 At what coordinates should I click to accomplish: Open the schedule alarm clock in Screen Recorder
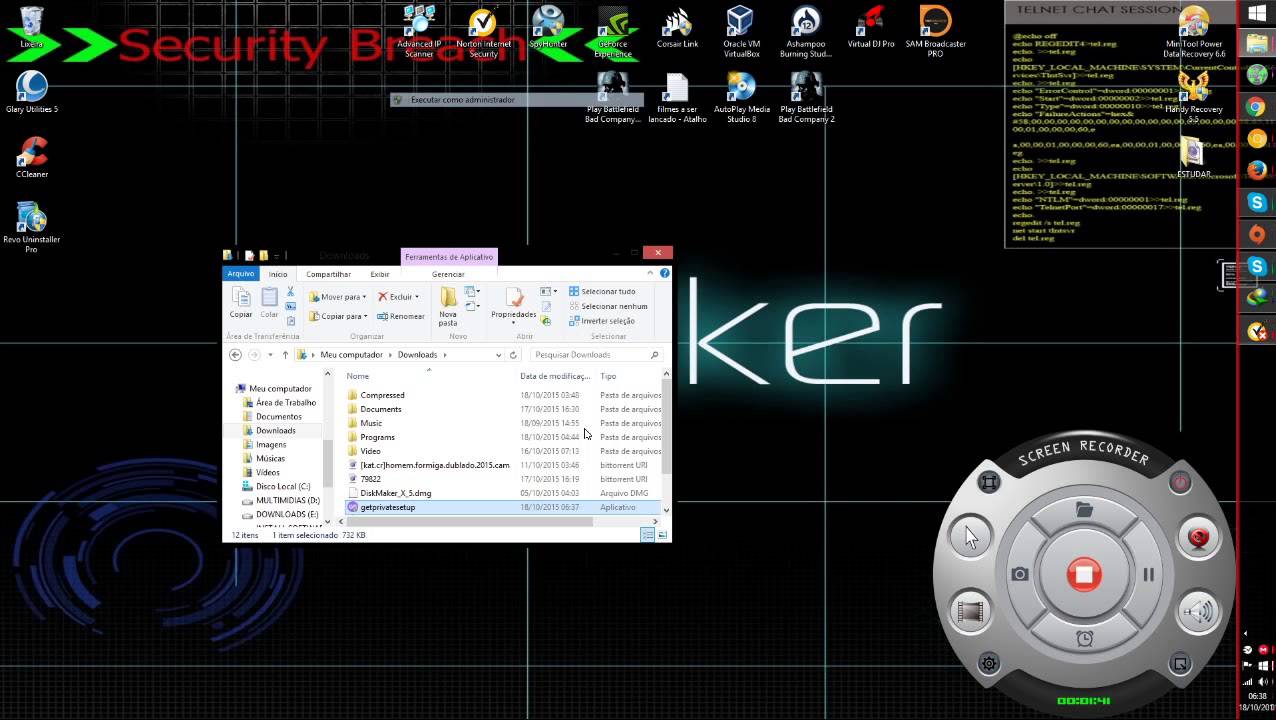point(1084,638)
